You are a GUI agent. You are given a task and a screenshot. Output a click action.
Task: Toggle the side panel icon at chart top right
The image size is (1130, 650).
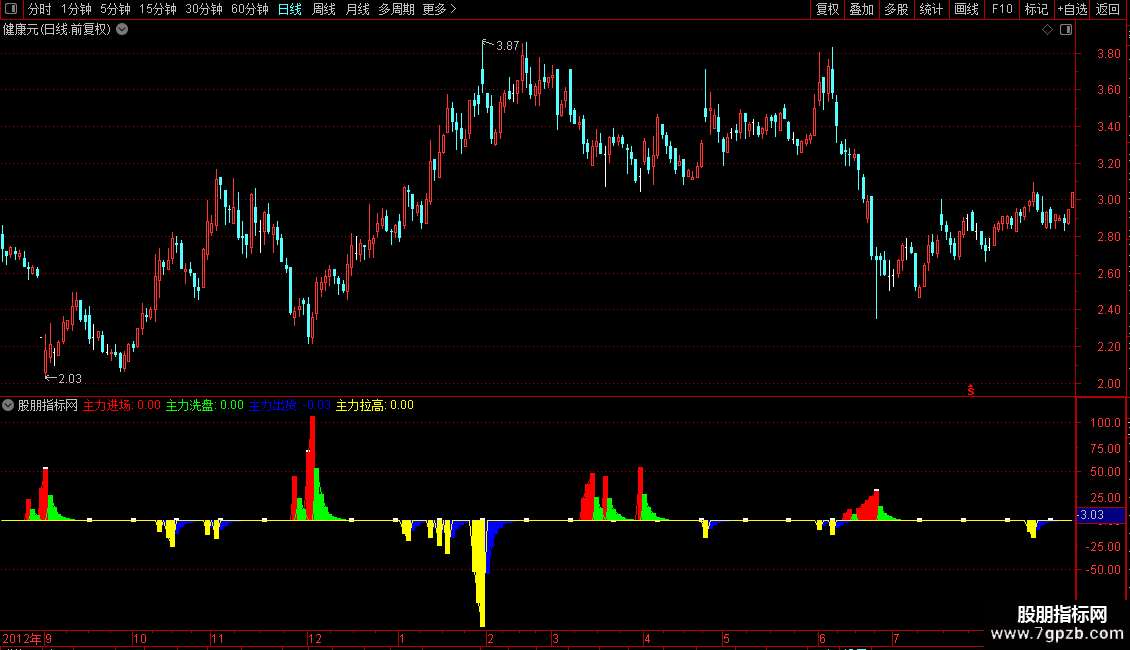tap(1066, 30)
